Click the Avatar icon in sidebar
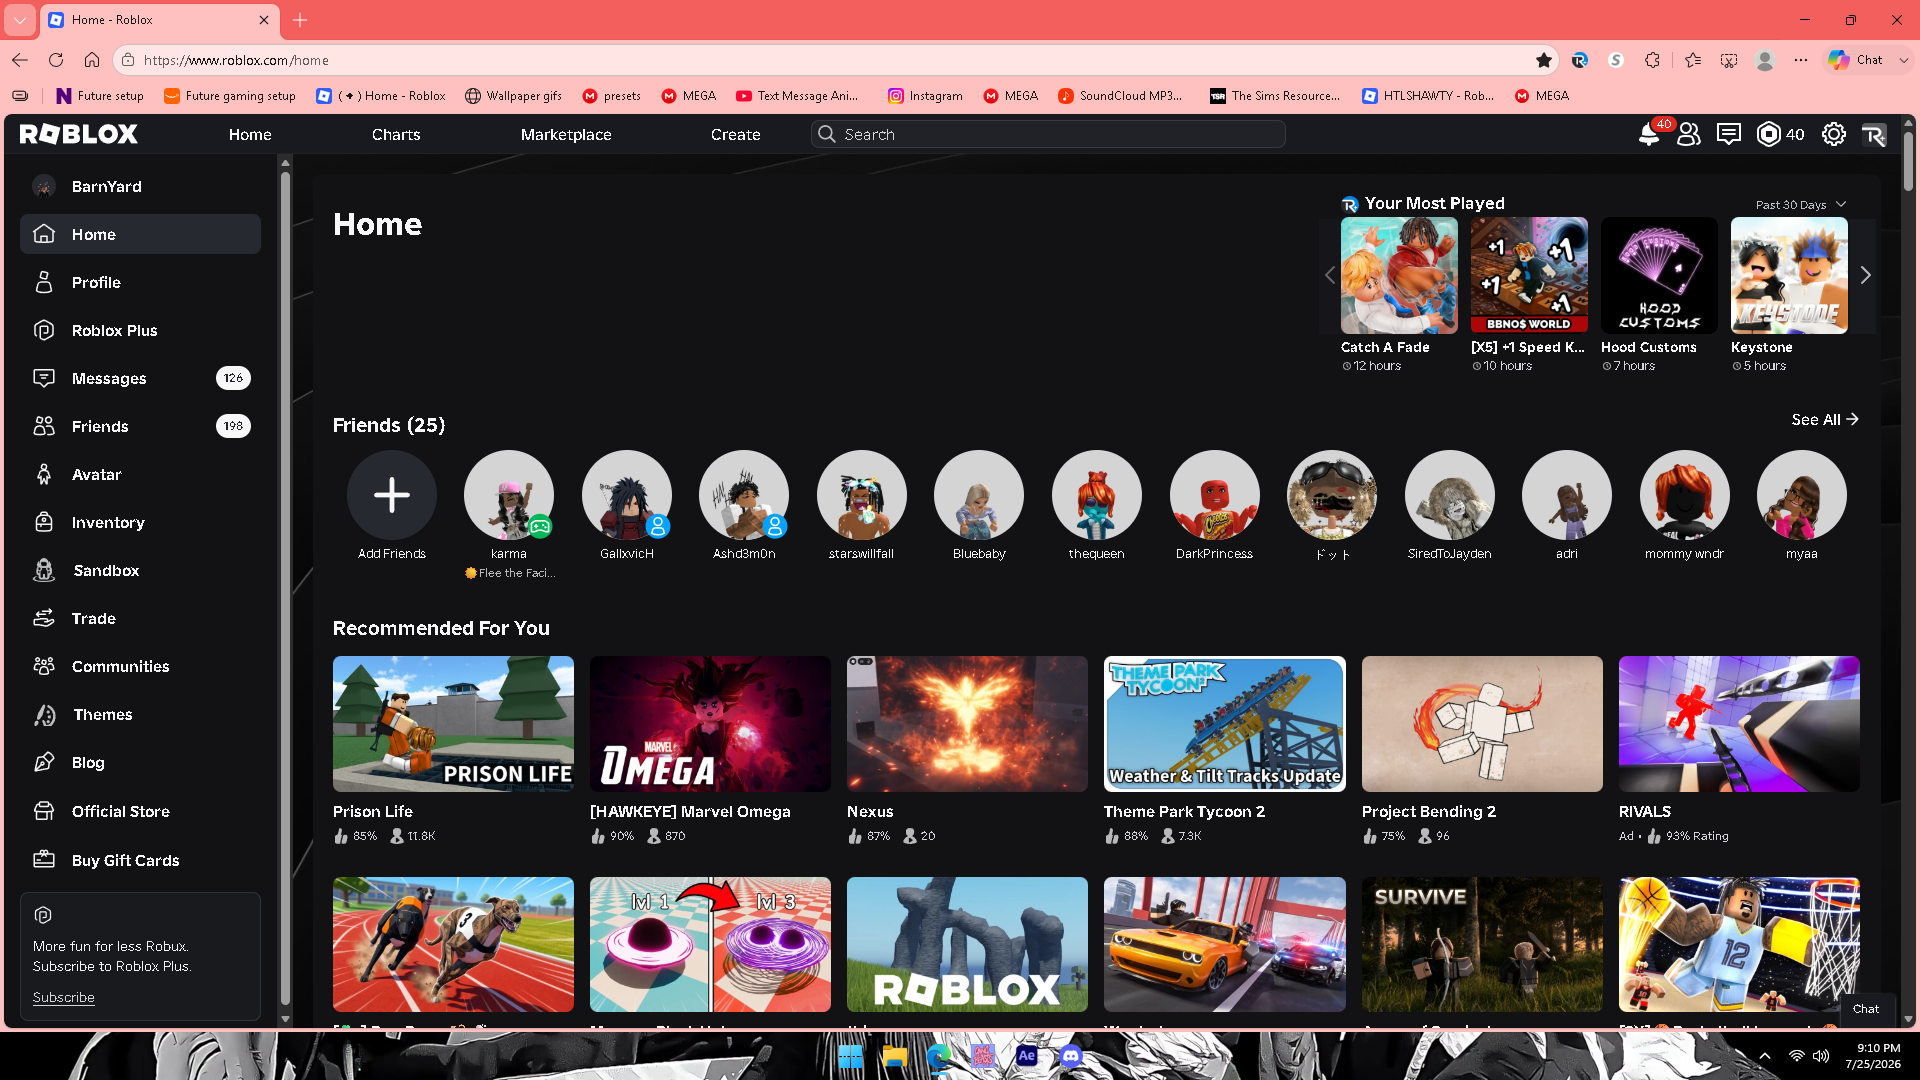Screen dimensions: 1920x1080 (44, 474)
